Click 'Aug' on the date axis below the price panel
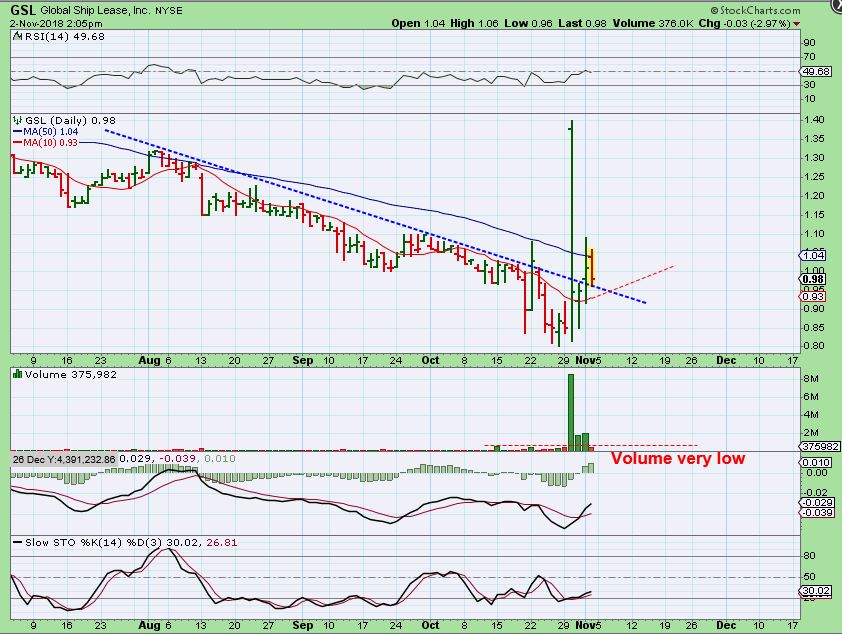This screenshot has height=634, width=842. tap(149, 361)
